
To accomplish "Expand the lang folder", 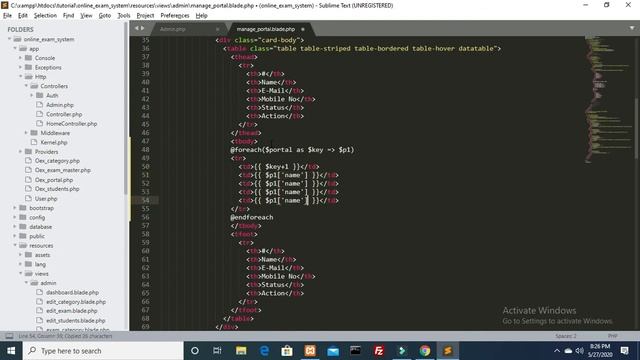I will point(20,264).
